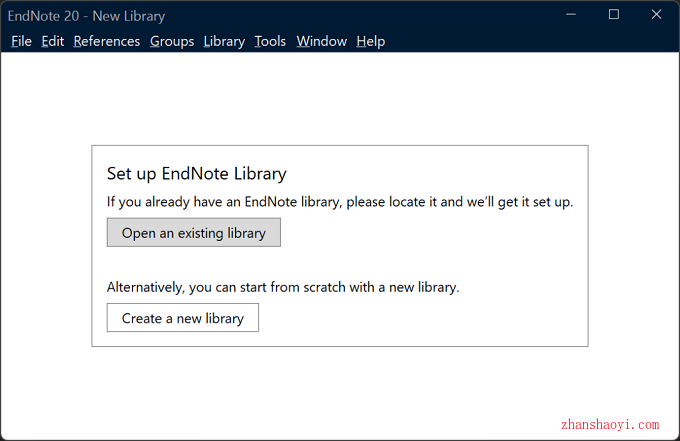Open the Groups menu
This screenshot has width=680, height=441.
tap(172, 41)
